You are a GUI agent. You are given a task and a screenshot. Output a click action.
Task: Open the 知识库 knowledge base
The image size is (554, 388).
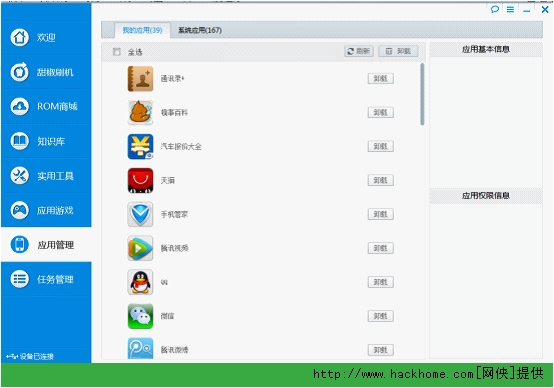(46, 141)
